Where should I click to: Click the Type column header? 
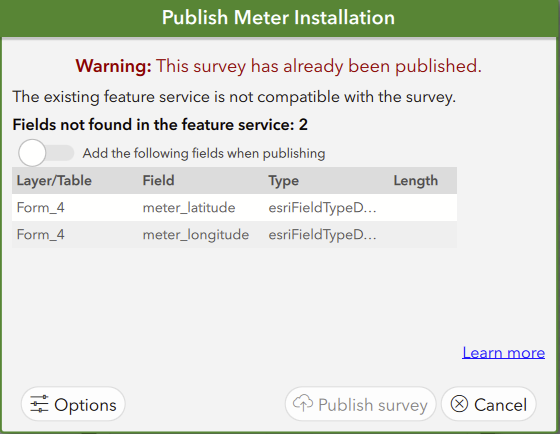click(284, 181)
